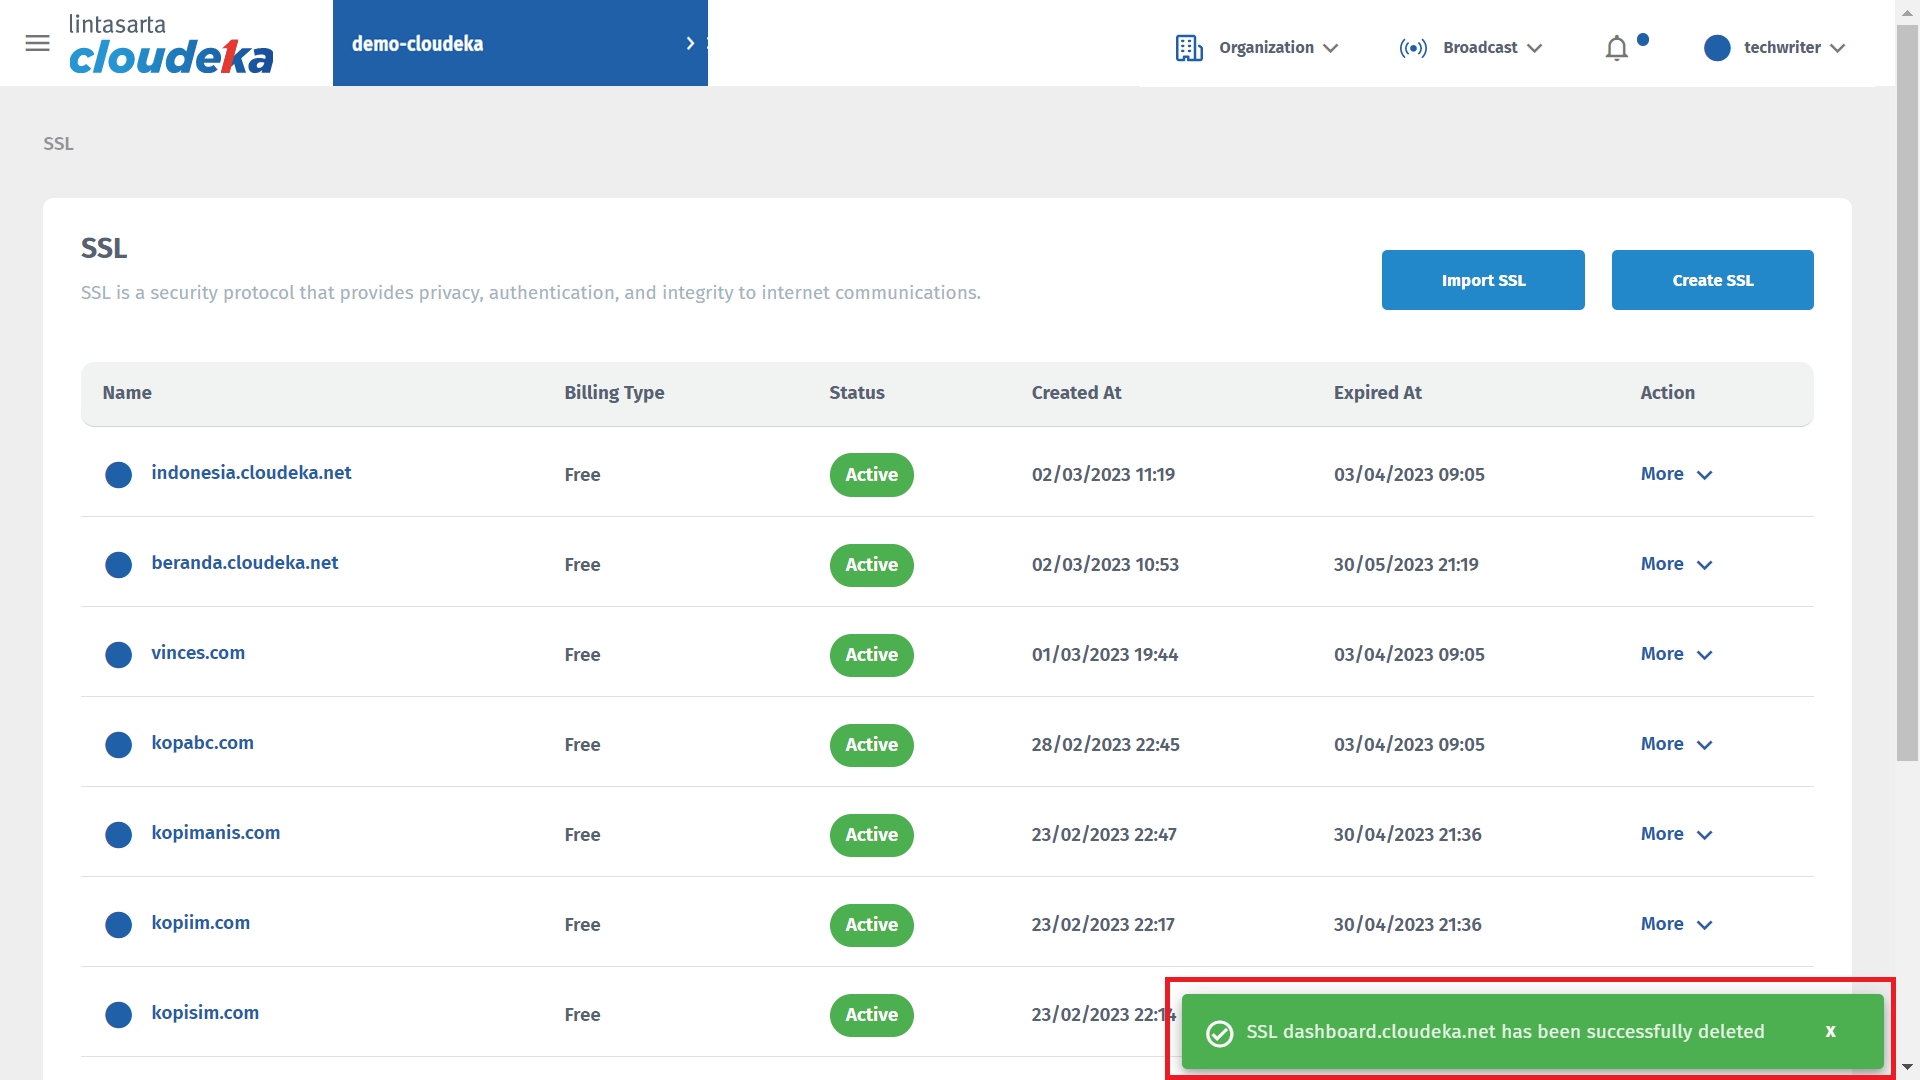This screenshot has height=1080, width=1920.
Task: Click the notification bell icon
Action: pos(1616,48)
